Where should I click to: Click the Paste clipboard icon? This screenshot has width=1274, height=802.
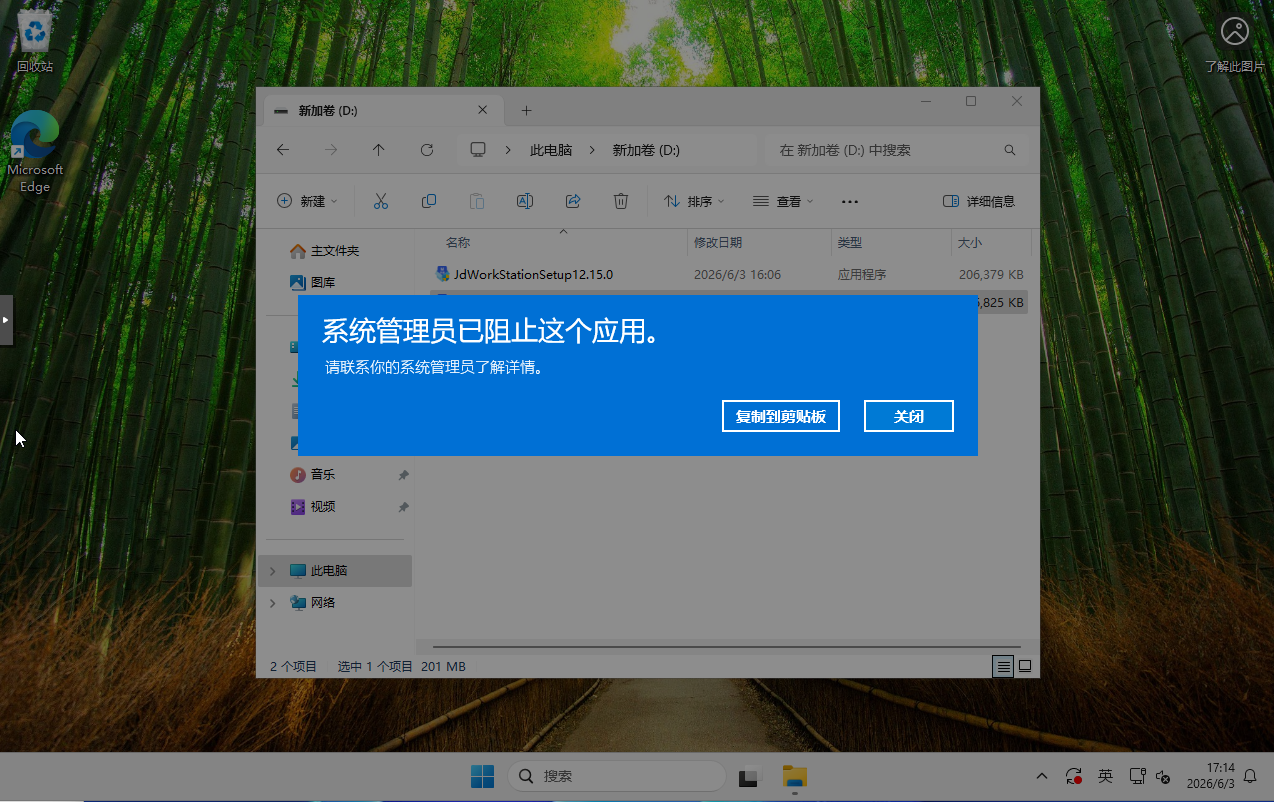[477, 201]
